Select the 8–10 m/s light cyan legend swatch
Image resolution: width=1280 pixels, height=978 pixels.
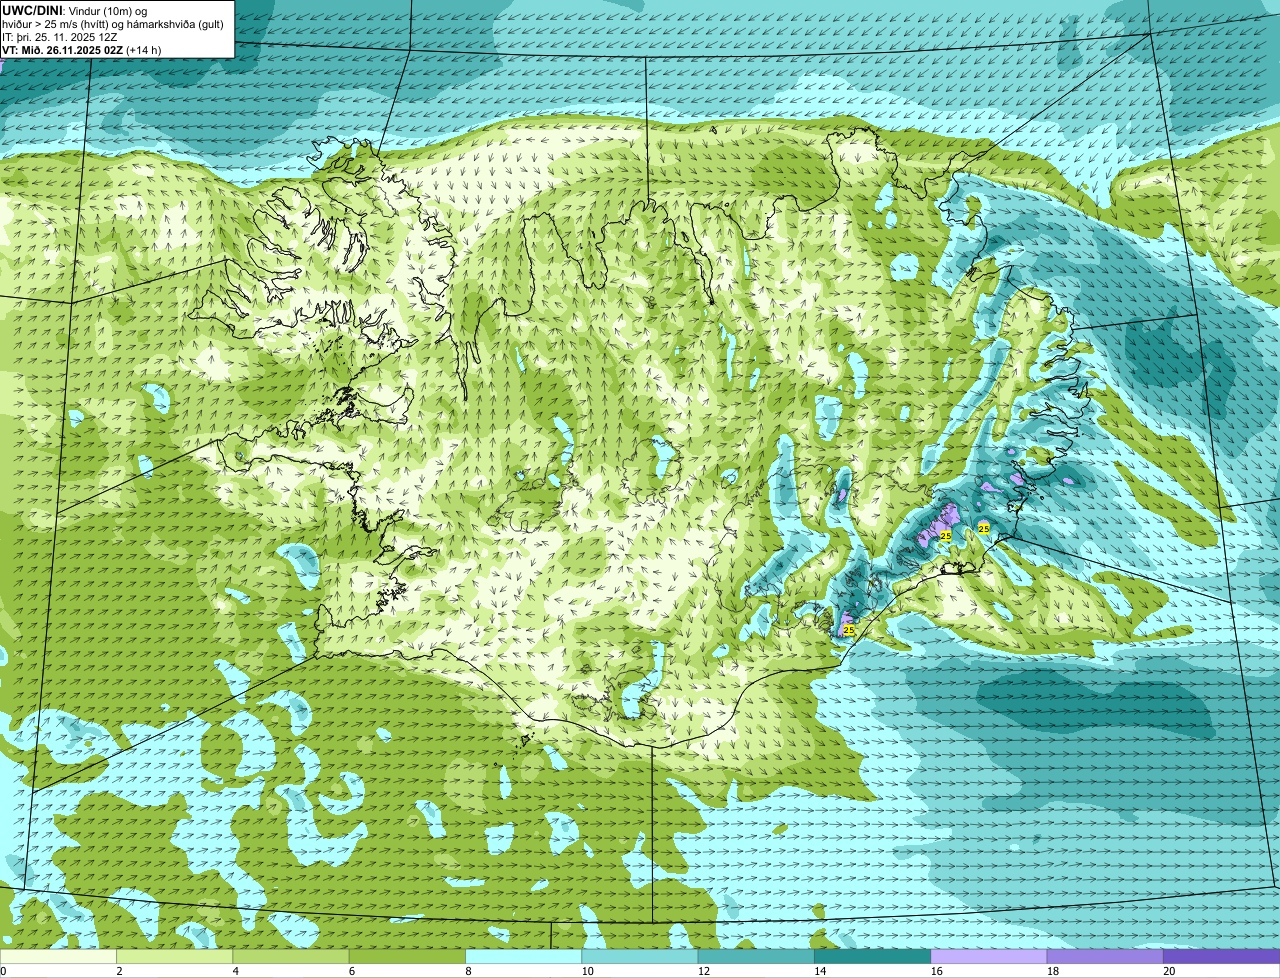tap(524, 957)
